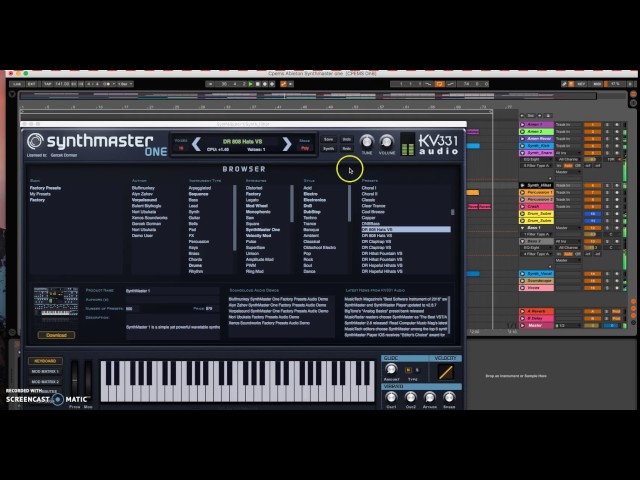Go to previous preset with left arrow
The image size is (640, 480).
click(196, 144)
